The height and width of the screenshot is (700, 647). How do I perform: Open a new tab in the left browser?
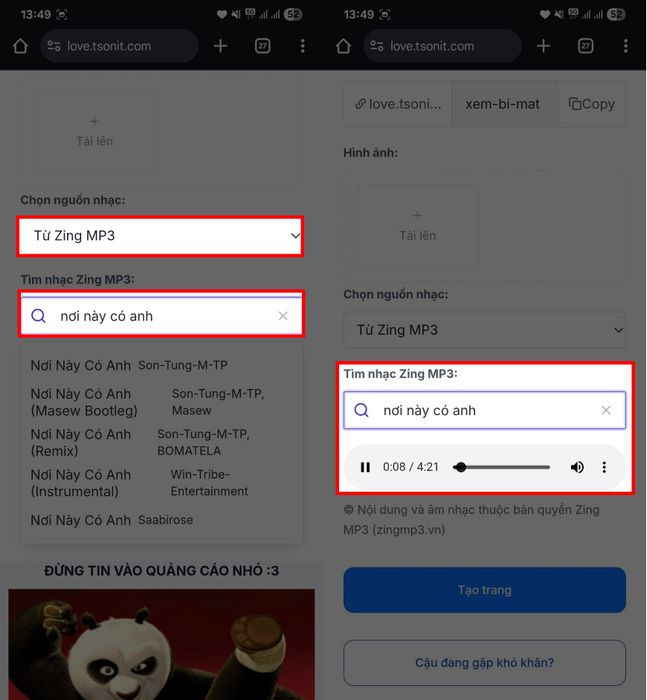coord(221,46)
